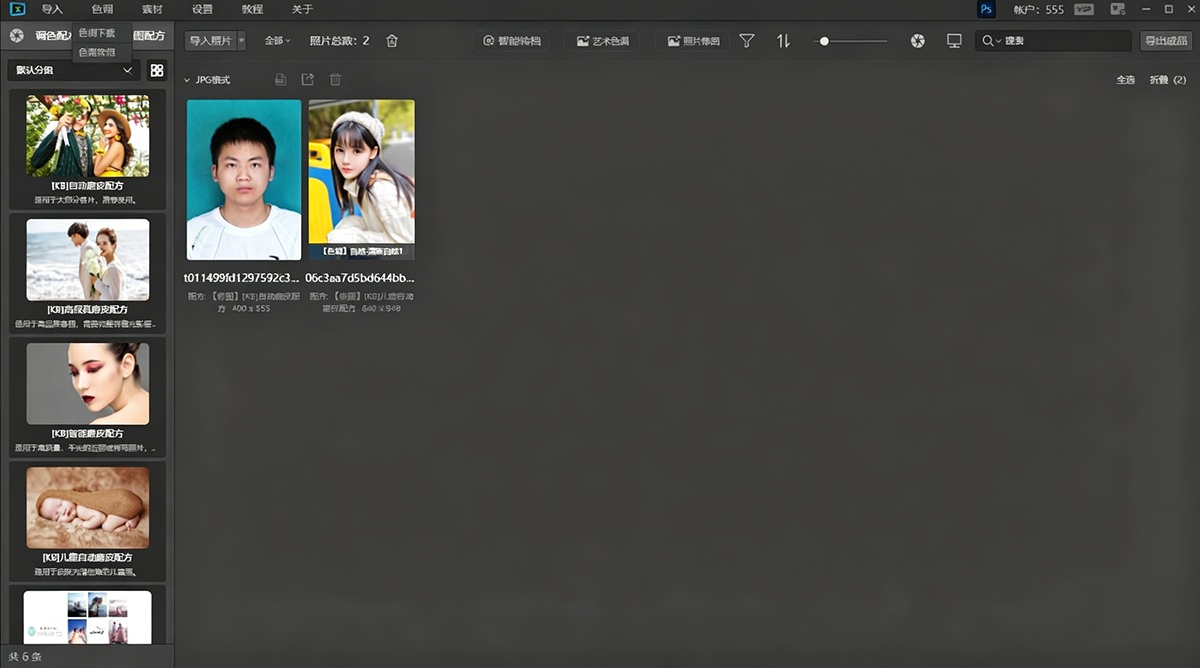
Task: Click the 艺术色调 button
Action: coord(602,41)
